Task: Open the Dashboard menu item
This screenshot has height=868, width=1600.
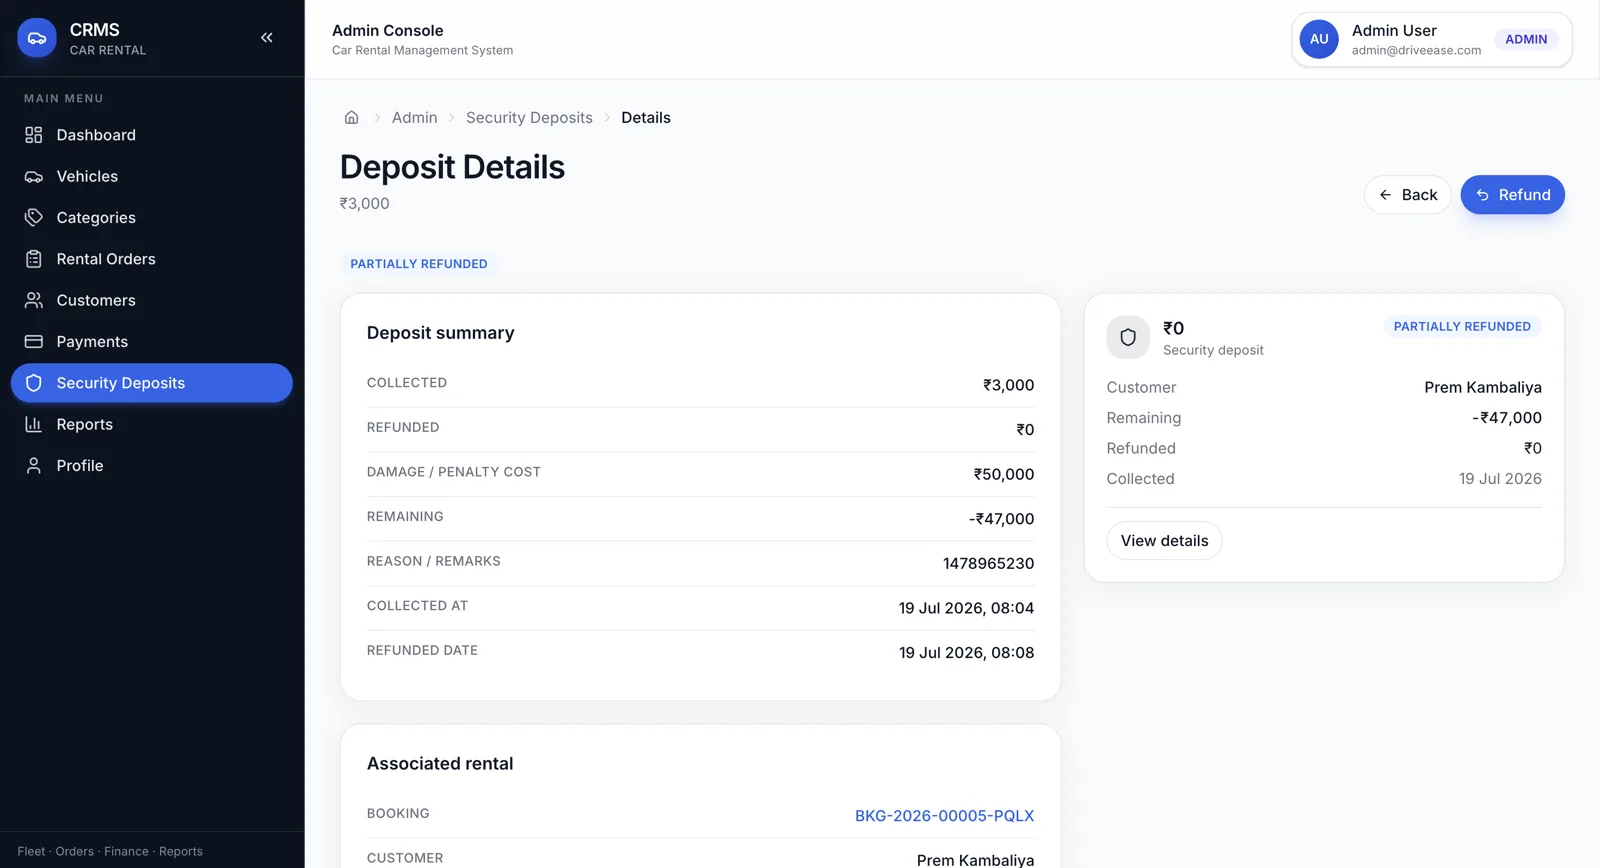Action: pyautogui.click(x=152, y=135)
